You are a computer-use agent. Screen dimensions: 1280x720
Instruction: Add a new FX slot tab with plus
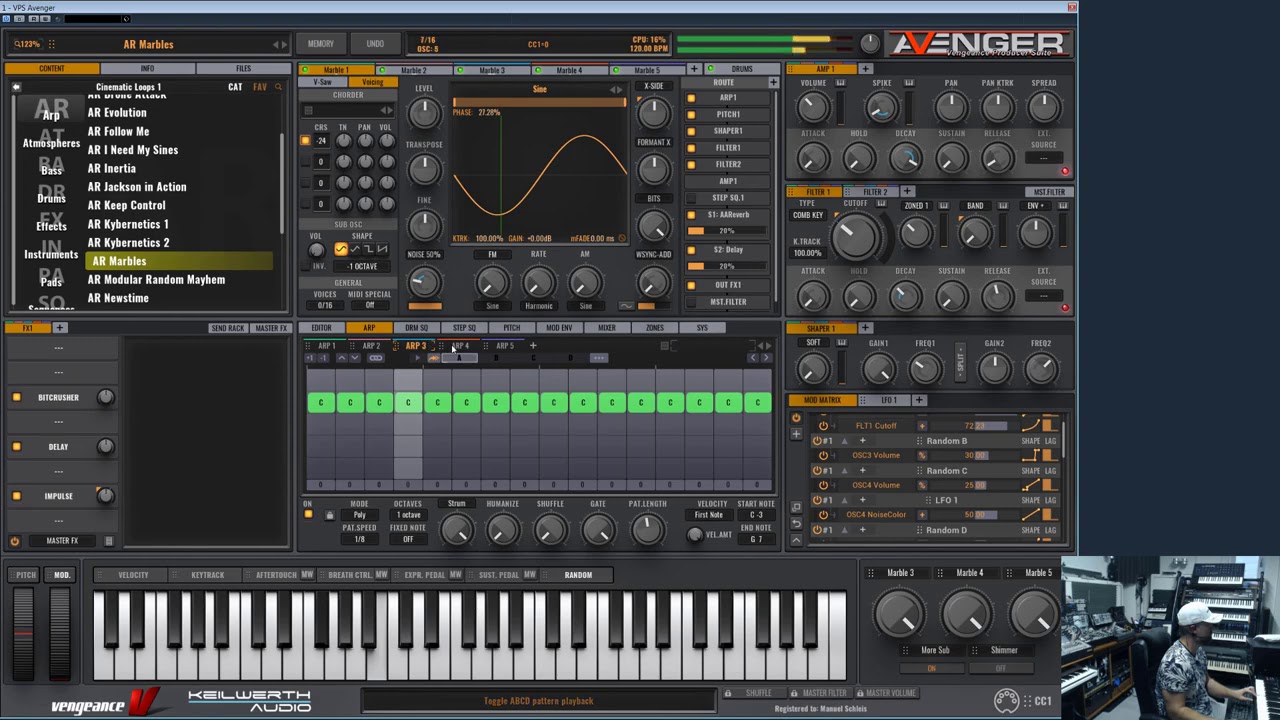(59, 328)
